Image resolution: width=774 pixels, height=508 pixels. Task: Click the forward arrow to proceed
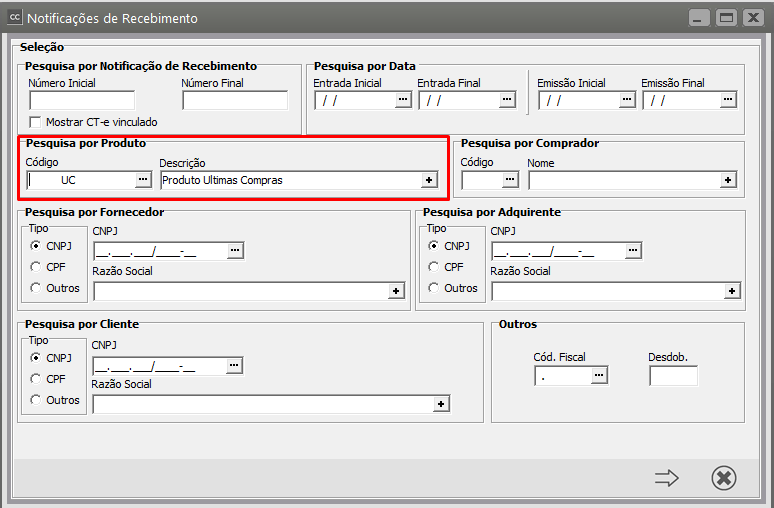[x=666, y=479]
